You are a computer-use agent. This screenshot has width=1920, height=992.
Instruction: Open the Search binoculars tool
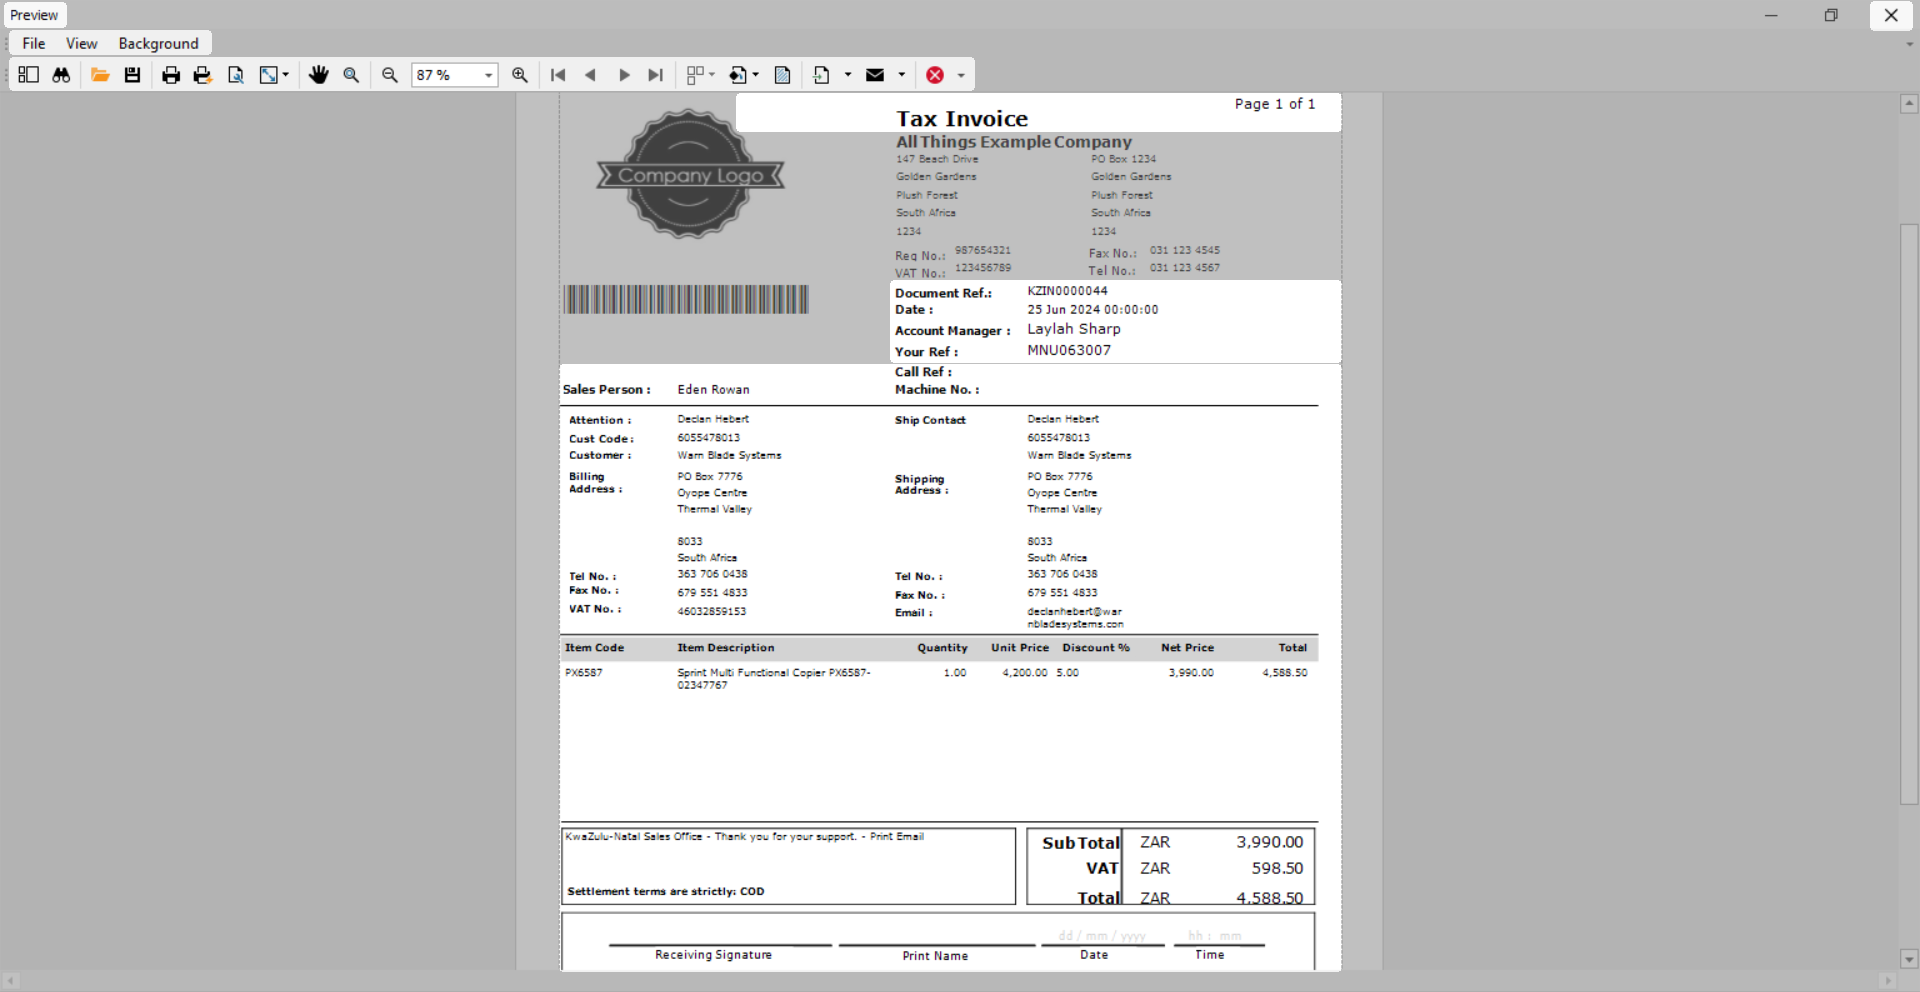pyautogui.click(x=61, y=75)
